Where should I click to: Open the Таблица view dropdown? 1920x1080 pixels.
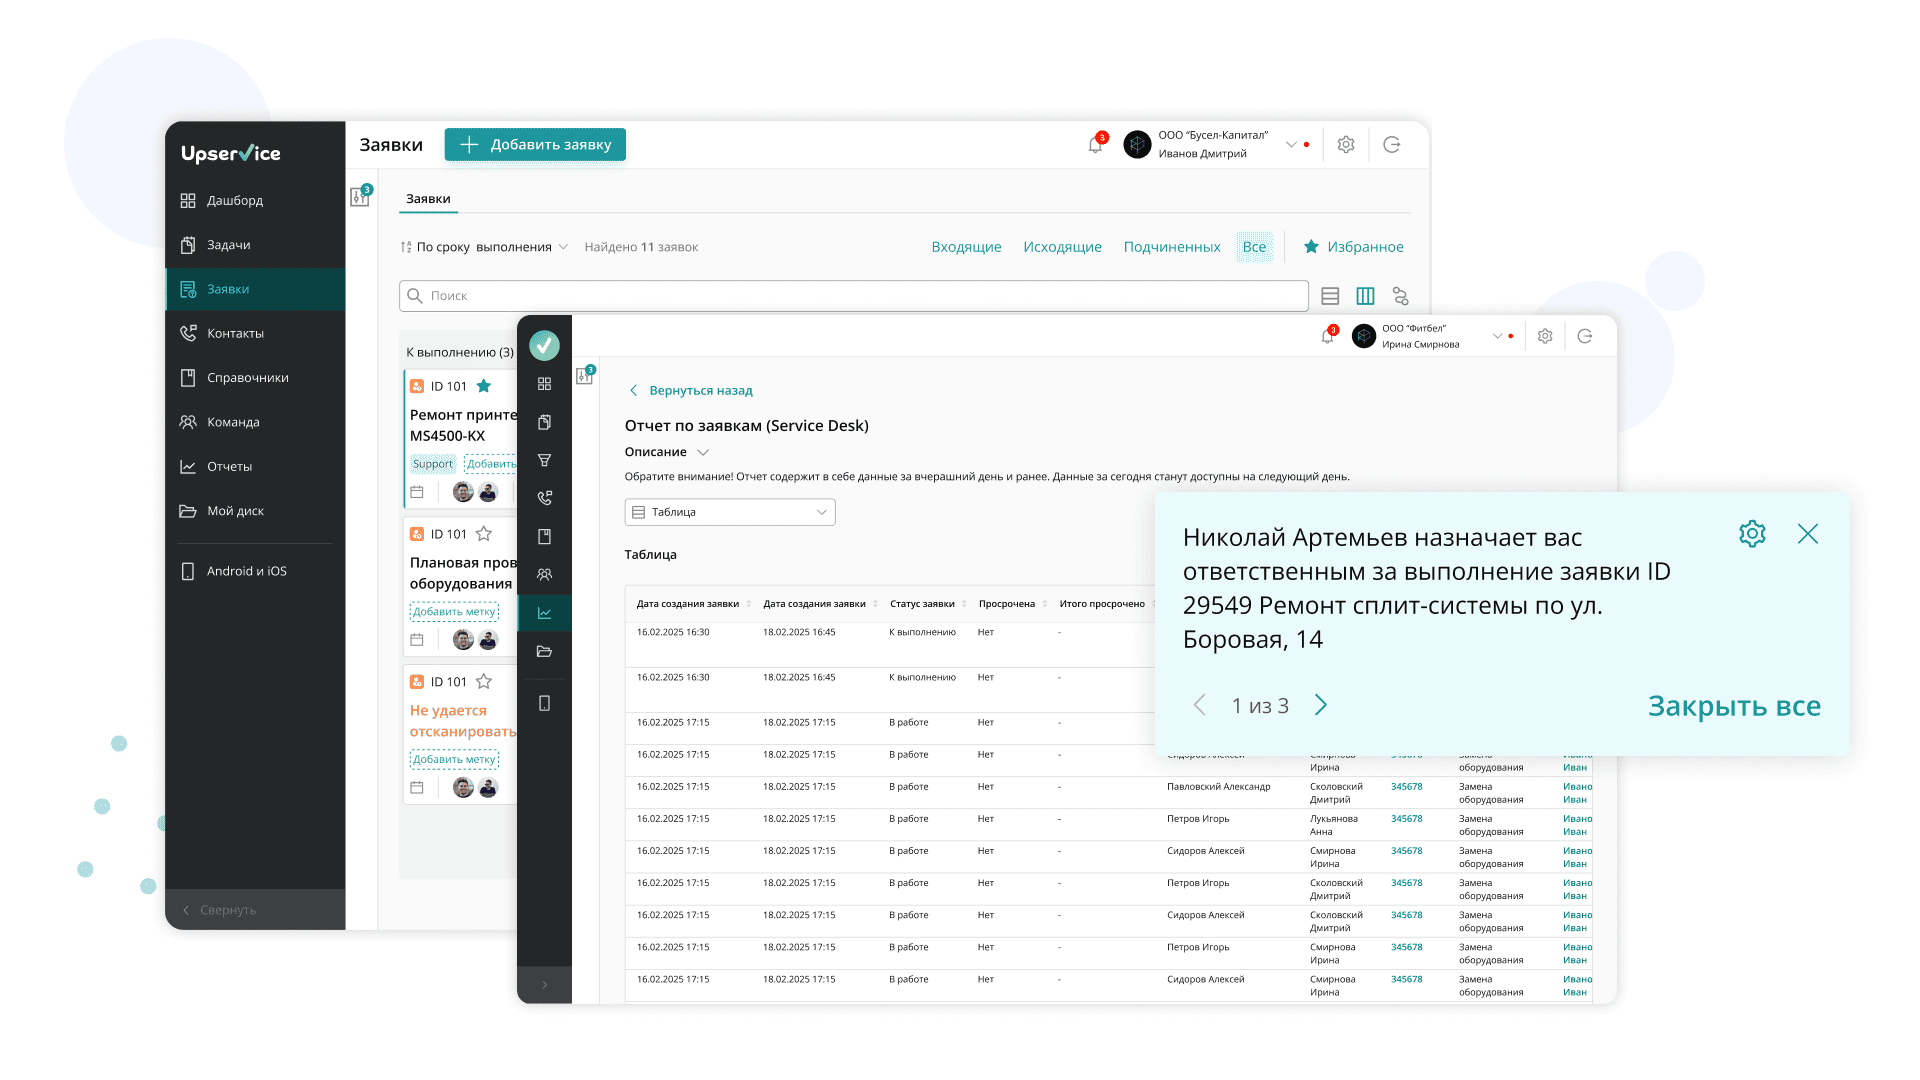(x=730, y=512)
